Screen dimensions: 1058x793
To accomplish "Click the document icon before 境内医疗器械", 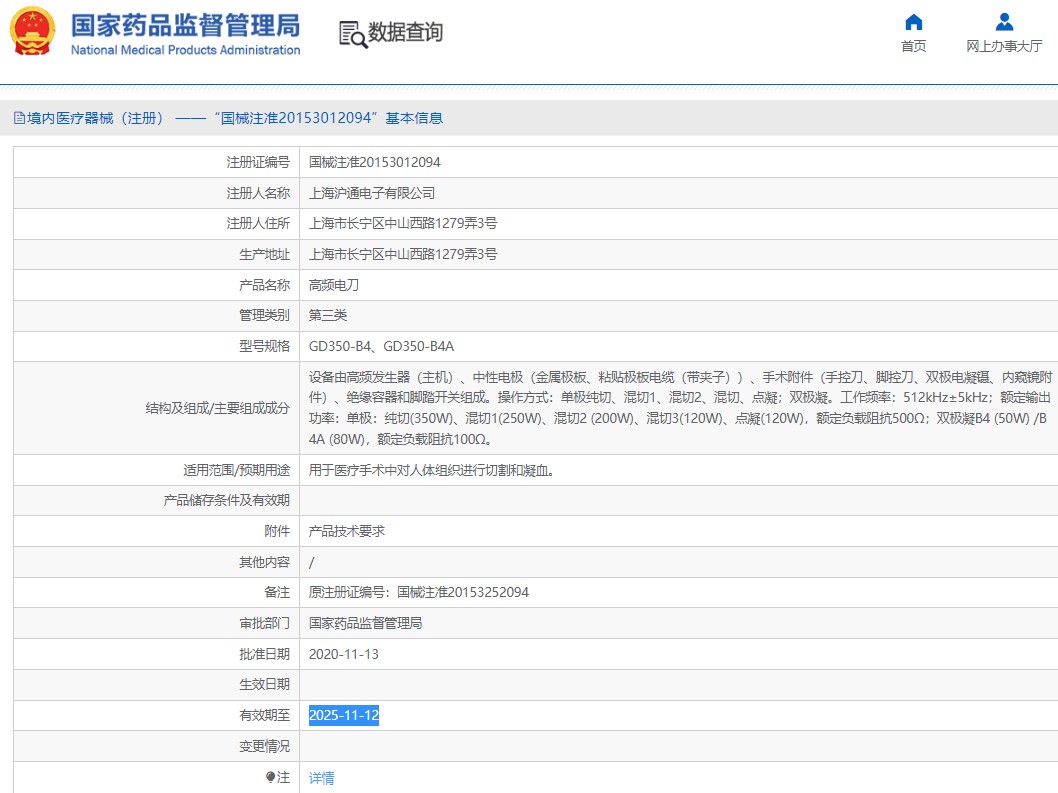I will (x=19, y=118).
